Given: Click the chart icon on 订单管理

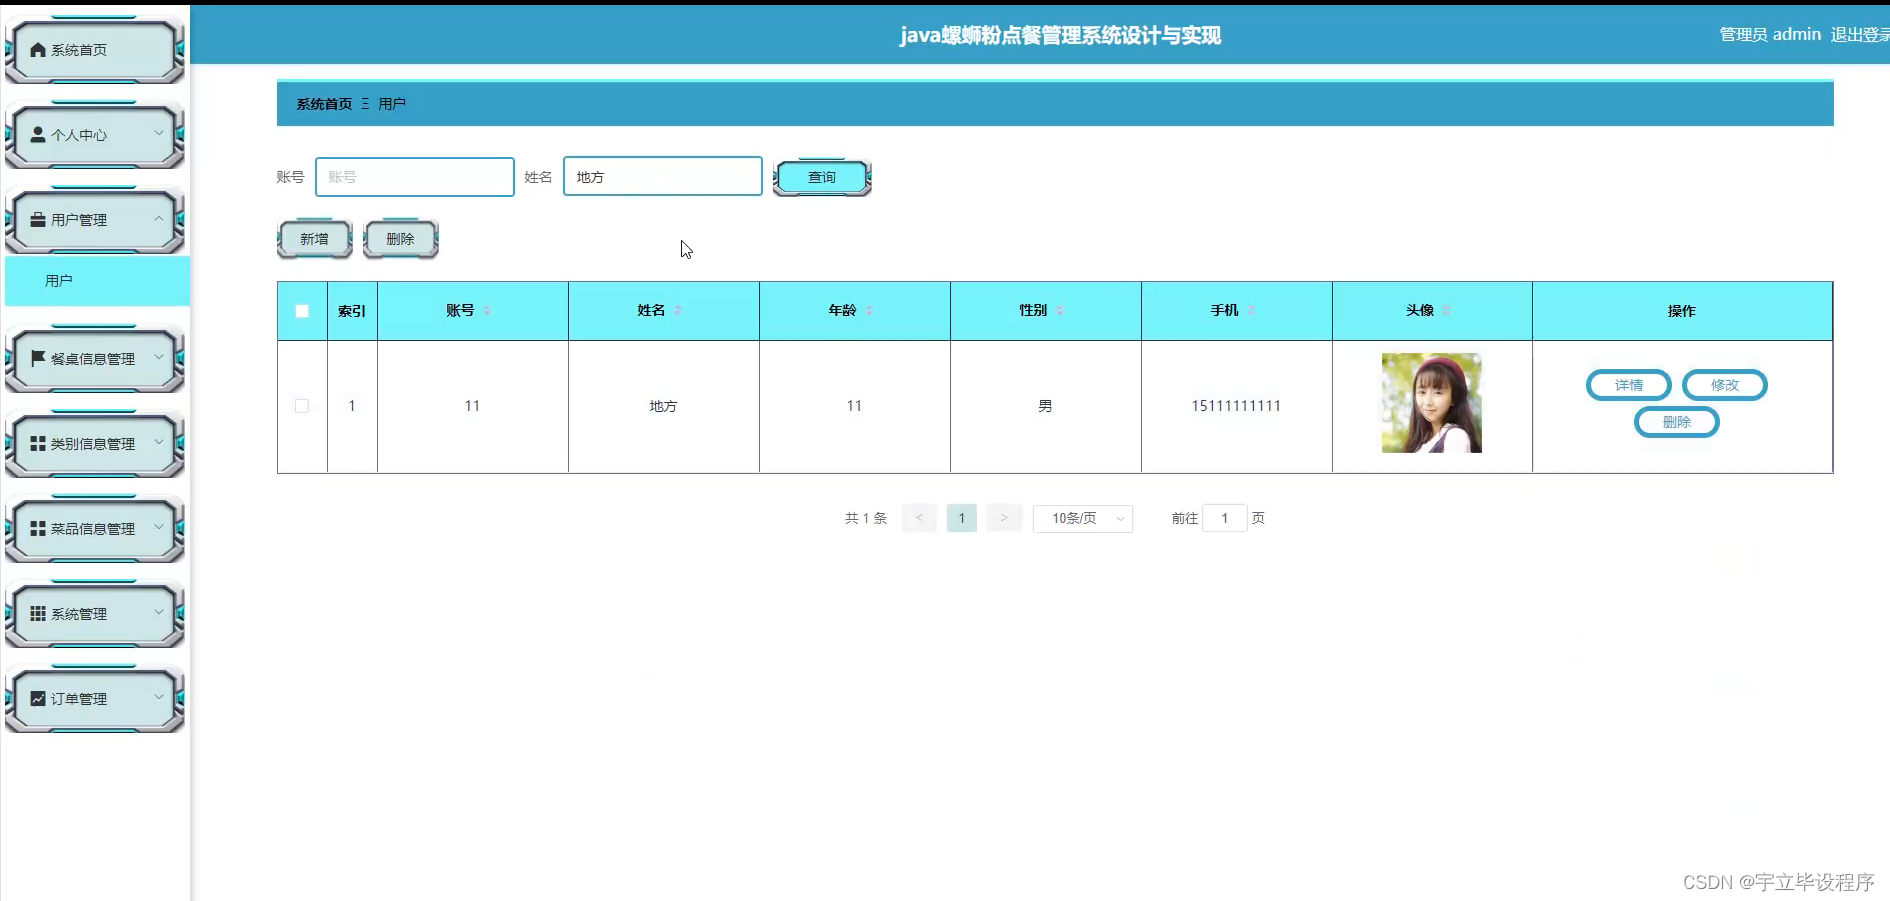Looking at the screenshot, I should (37, 698).
